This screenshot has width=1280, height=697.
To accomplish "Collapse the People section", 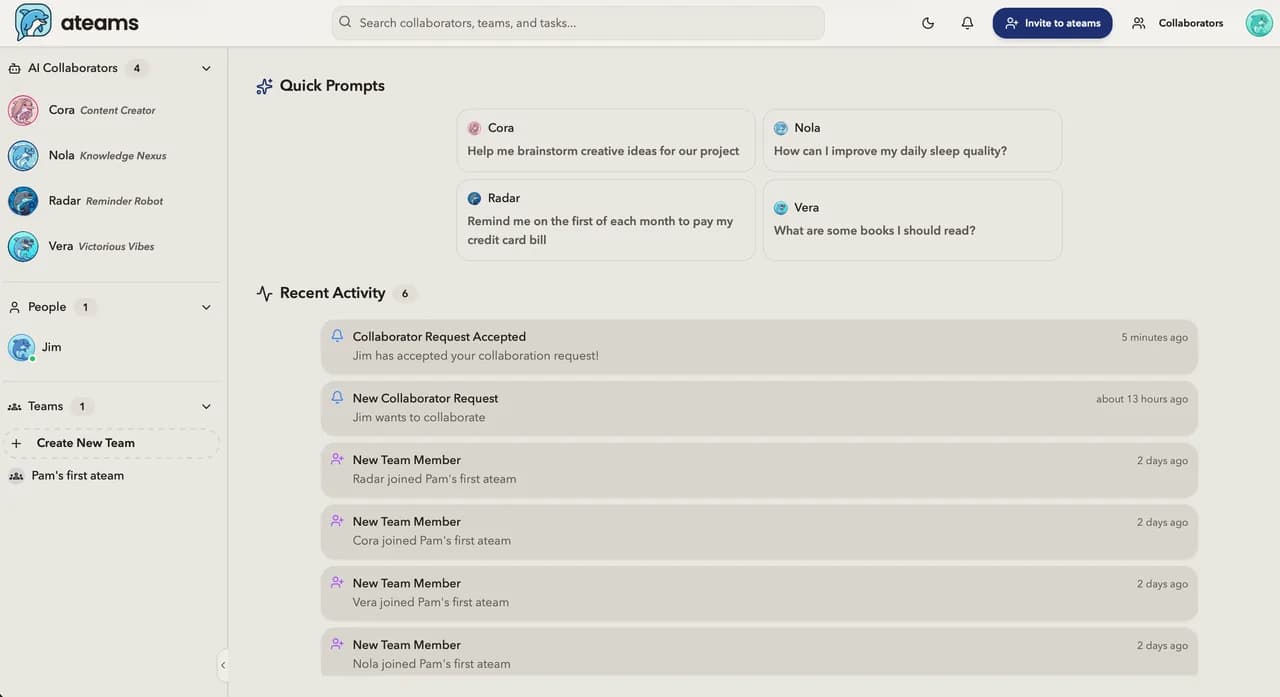I will pyautogui.click(x=206, y=307).
